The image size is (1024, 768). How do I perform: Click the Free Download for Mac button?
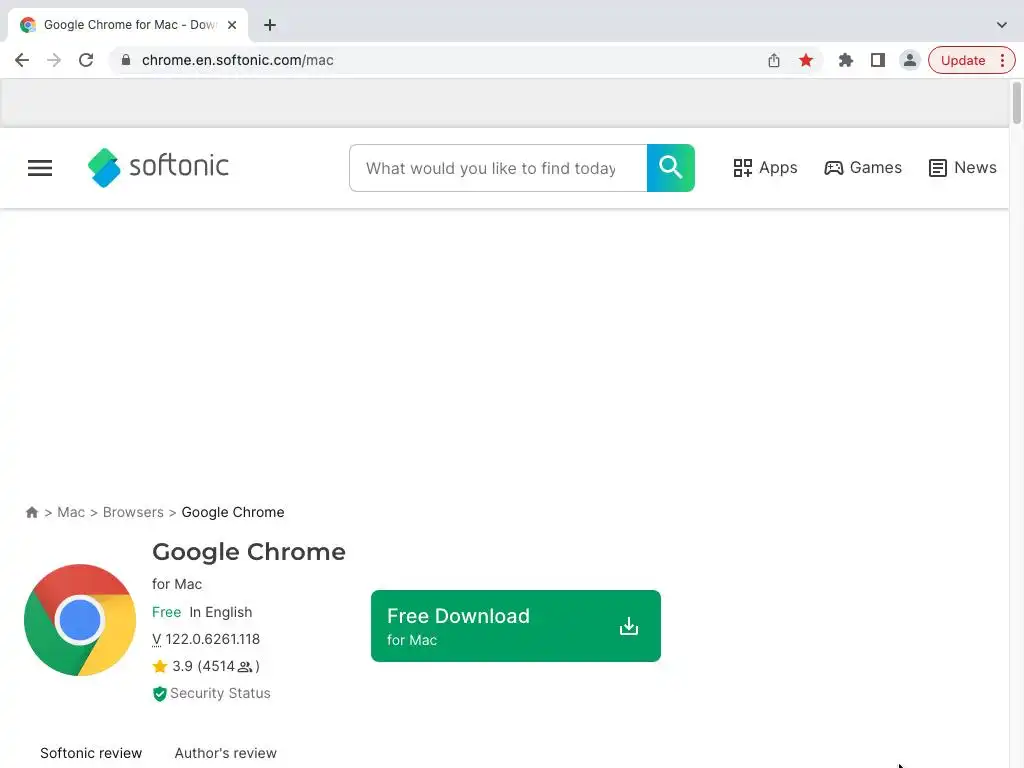click(x=516, y=626)
